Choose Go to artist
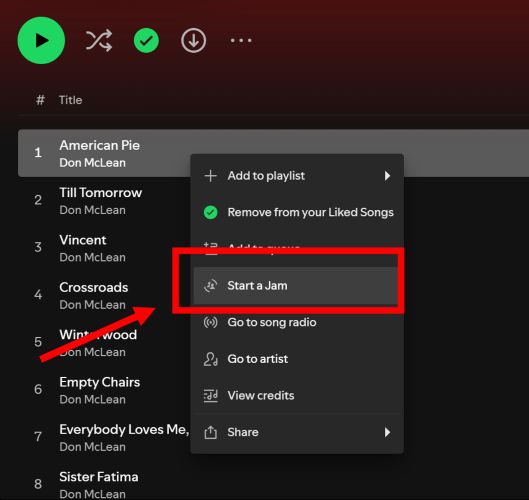Viewport: 529px width, 500px height. 297,359
